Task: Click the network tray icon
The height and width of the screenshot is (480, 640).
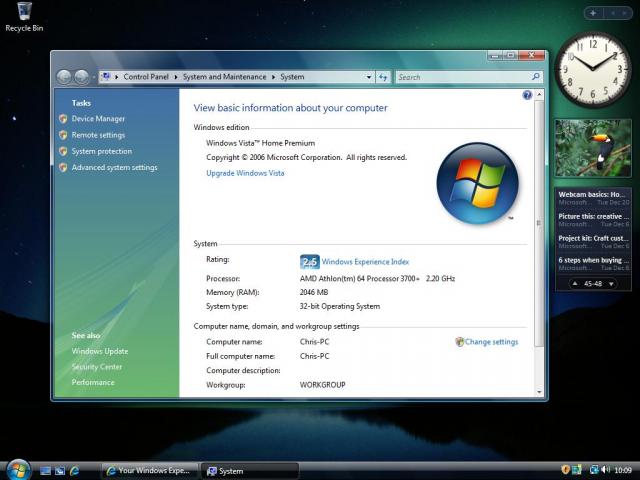Action: (x=594, y=470)
